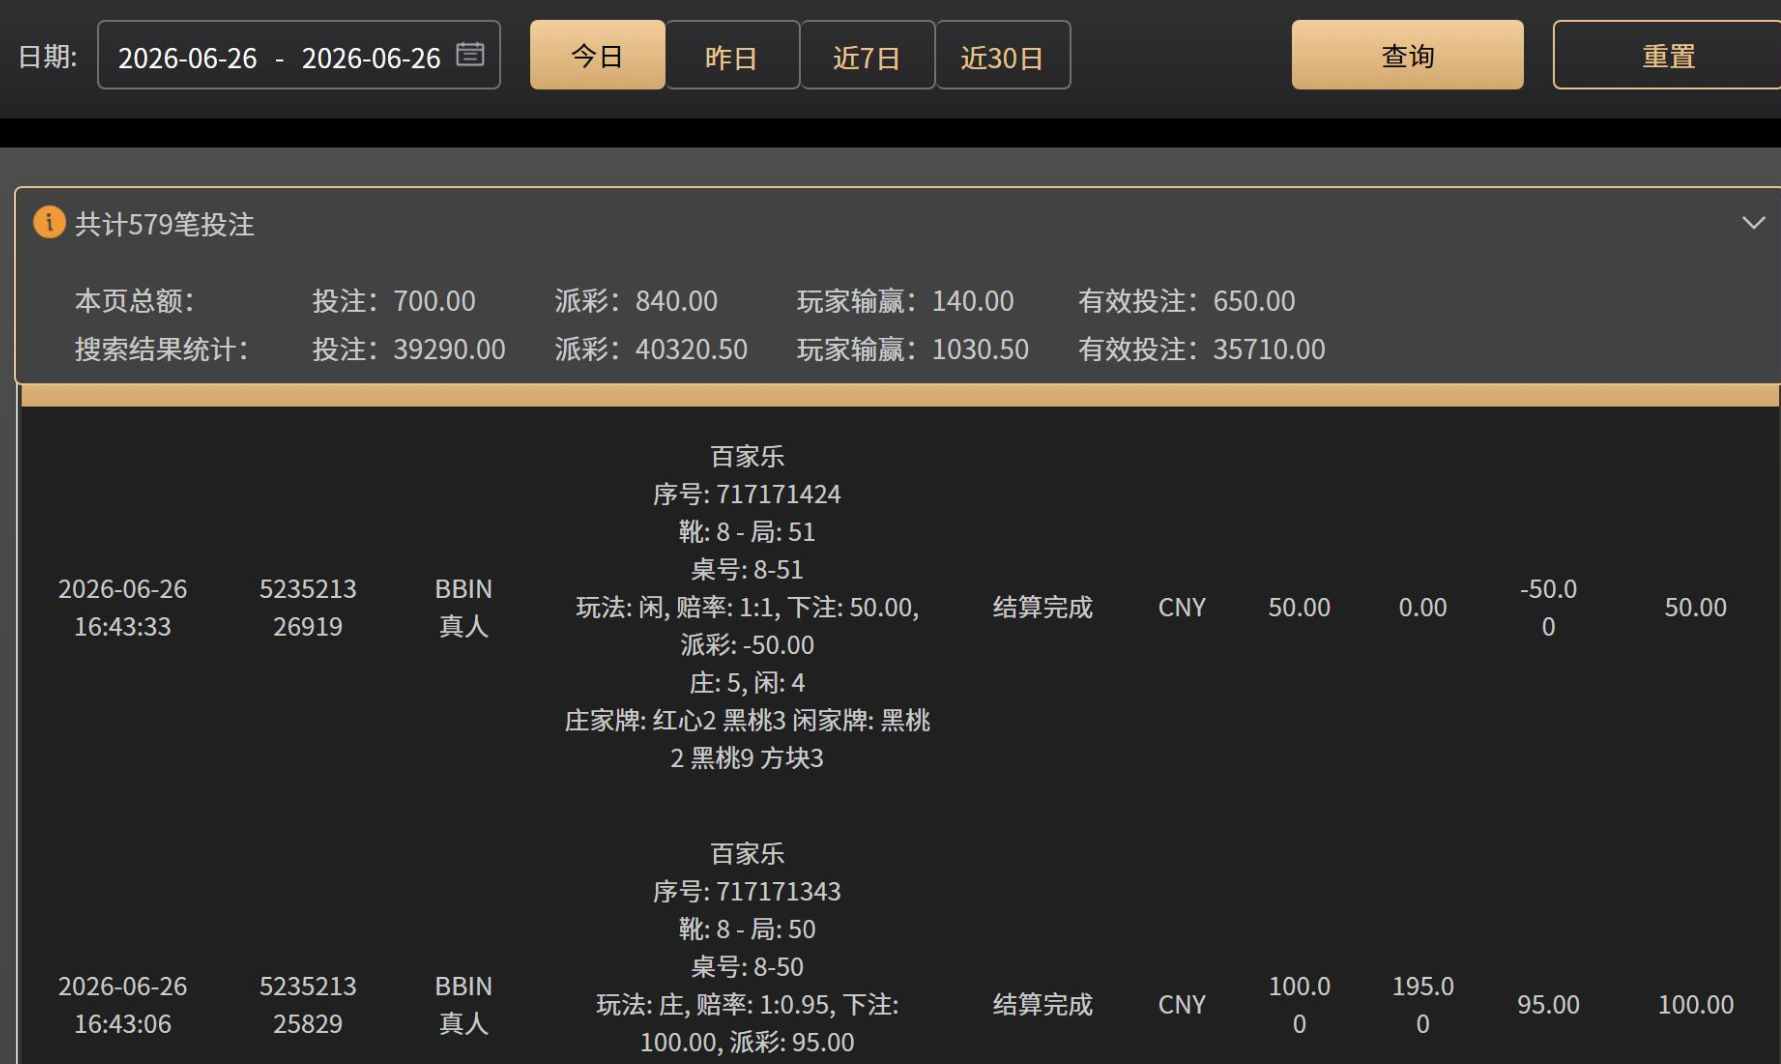Click the 195.00 payout value
1781x1064 pixels.
(x=1423, y=1005)
